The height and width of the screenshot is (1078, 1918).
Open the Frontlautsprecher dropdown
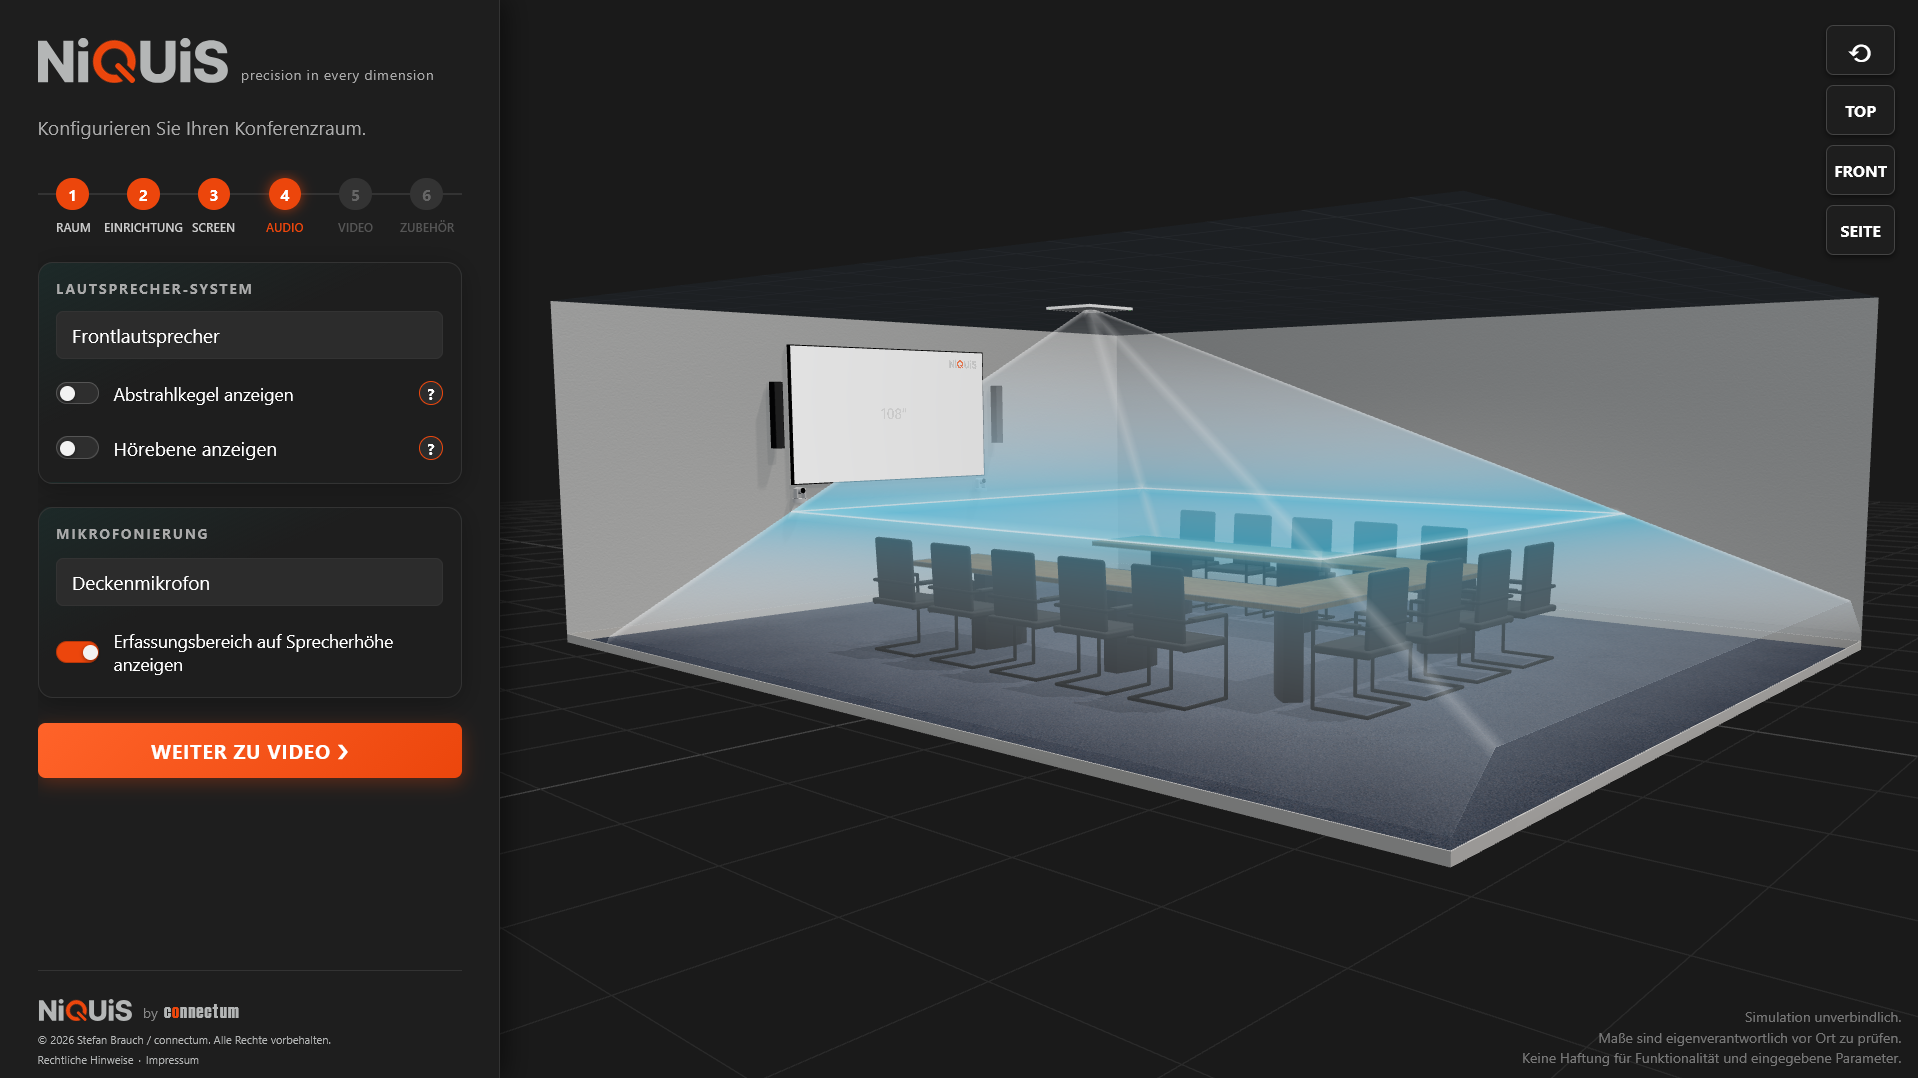249,336
